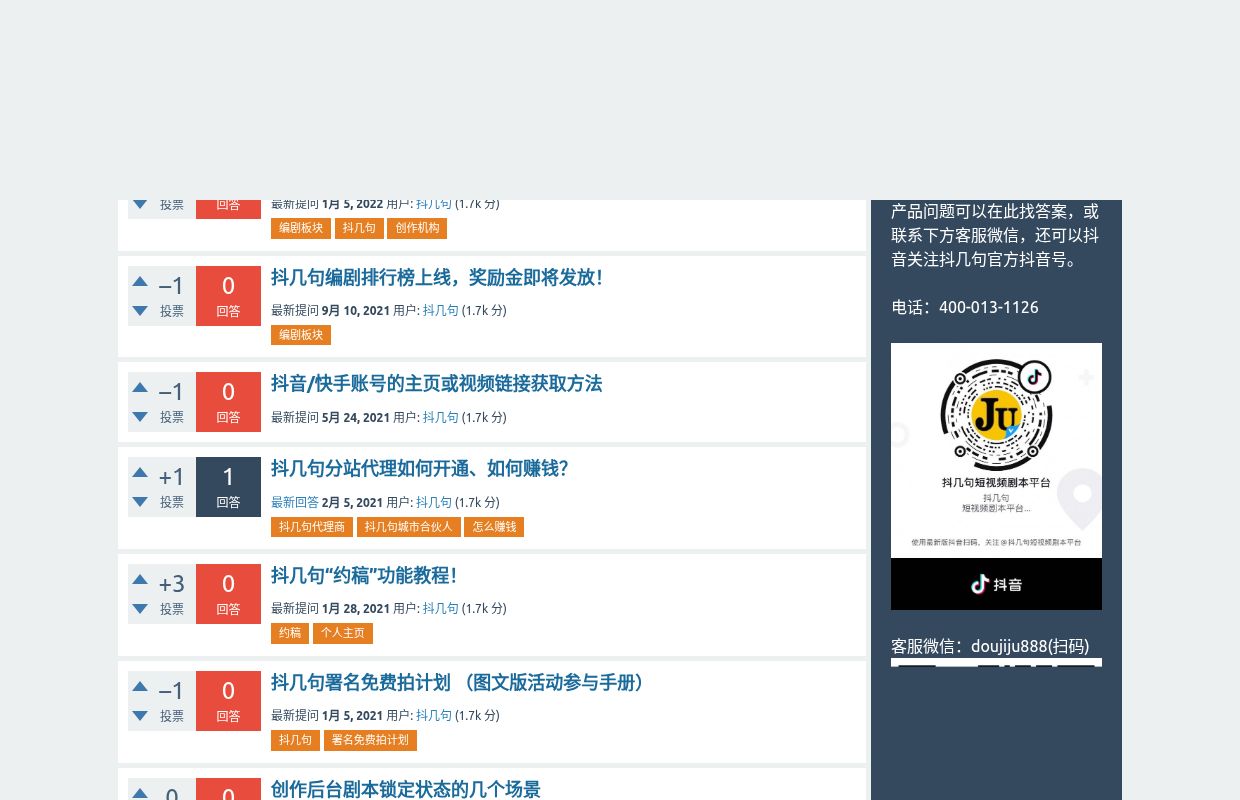Click the +3 vote count text
Screen dimensions: 1240x800
point(172,584)
